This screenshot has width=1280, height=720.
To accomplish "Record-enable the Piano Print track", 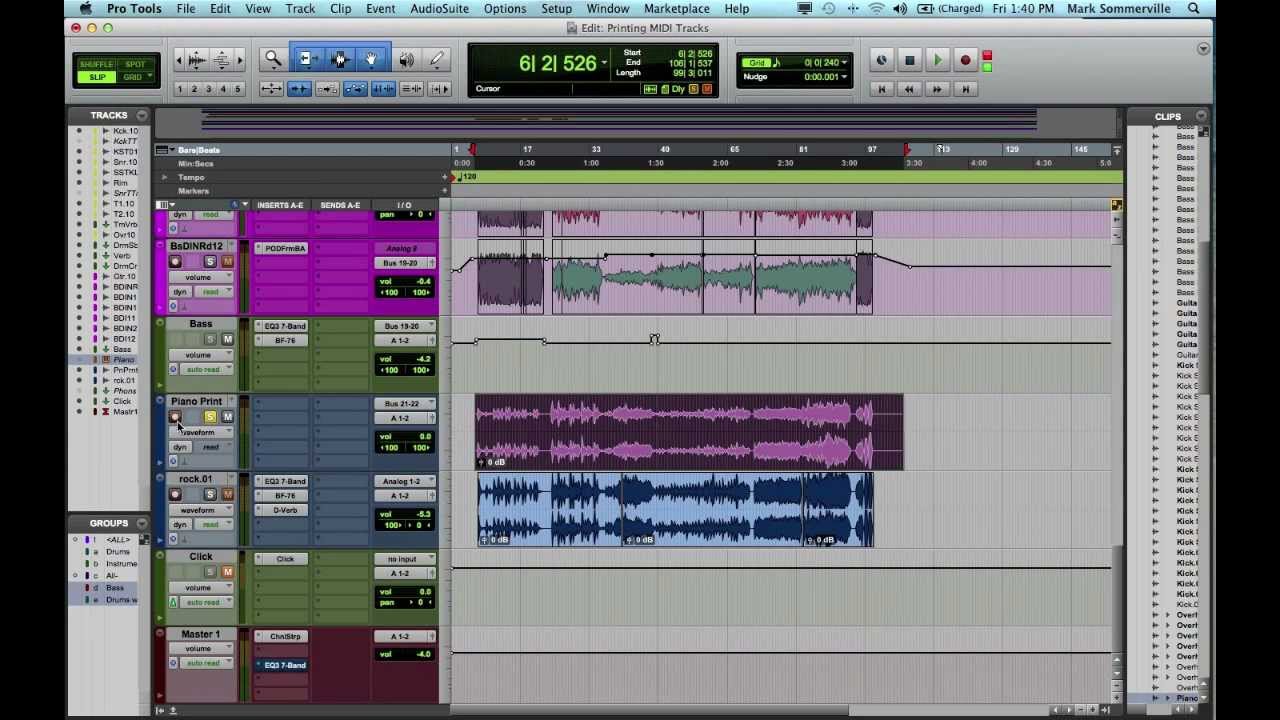I will (175, 417).
